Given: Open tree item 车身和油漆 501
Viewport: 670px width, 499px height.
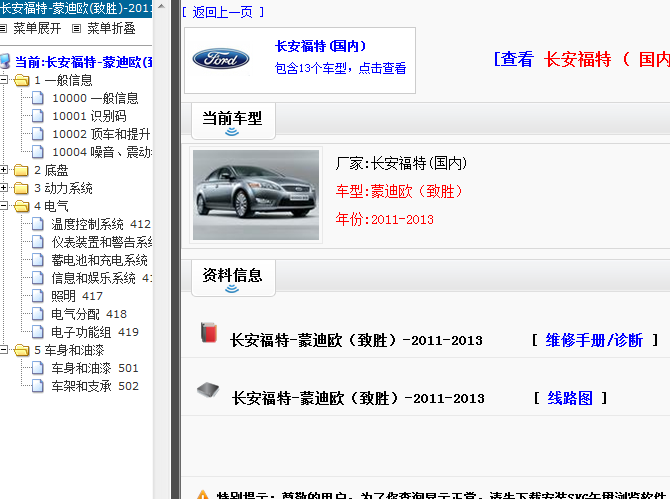Looking at the screenshot, I should (x=95, y=368).
